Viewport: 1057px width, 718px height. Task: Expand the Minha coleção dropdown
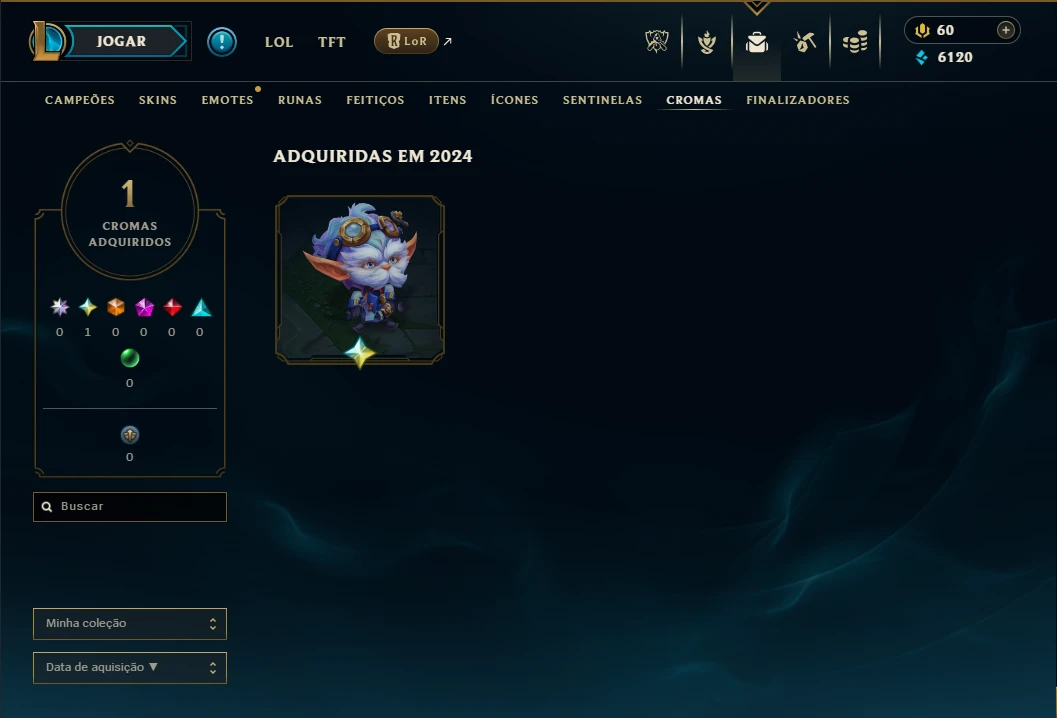click(129, 624)
